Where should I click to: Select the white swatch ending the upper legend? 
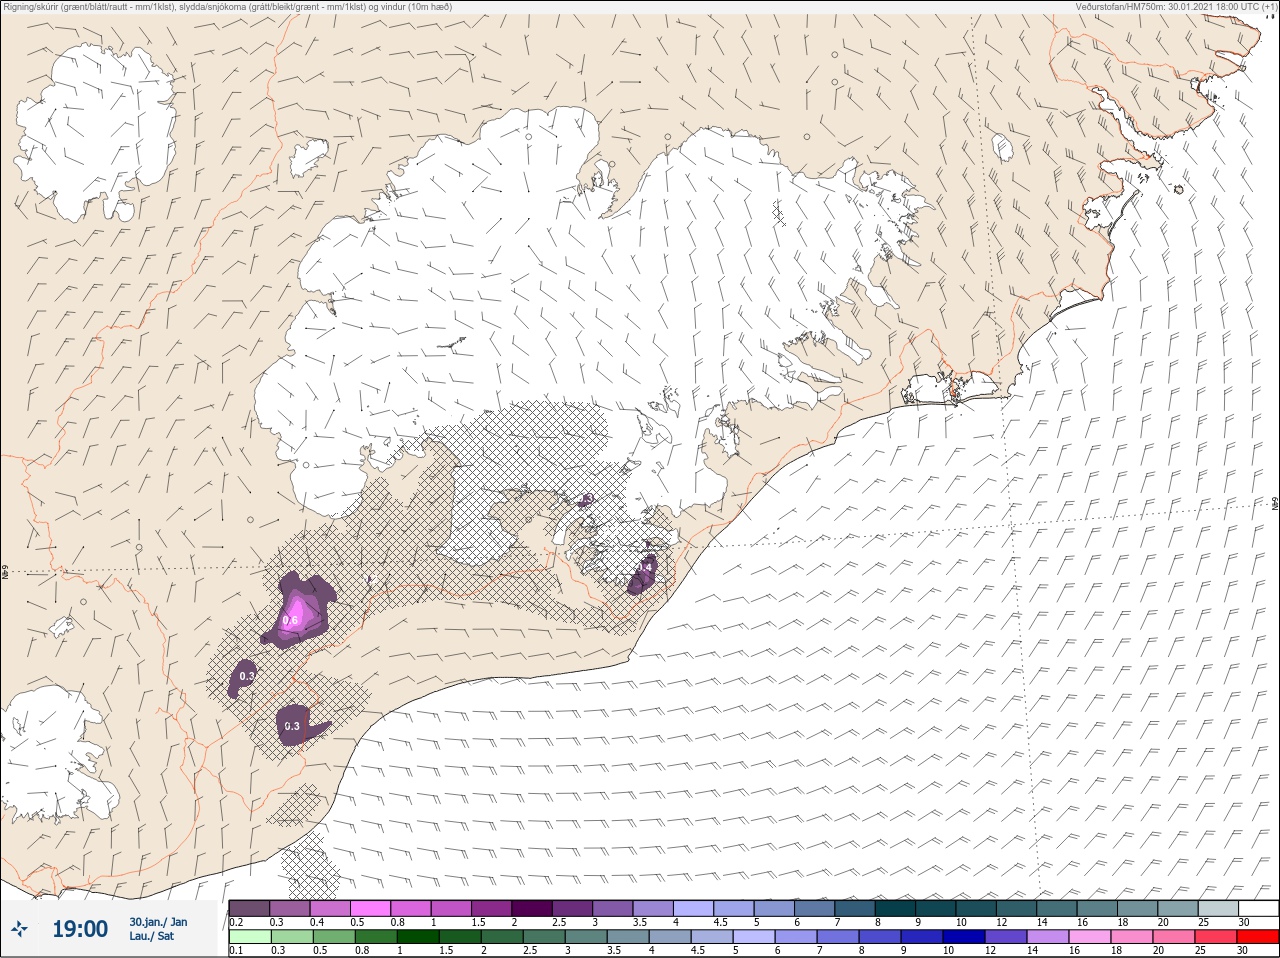1259,908
